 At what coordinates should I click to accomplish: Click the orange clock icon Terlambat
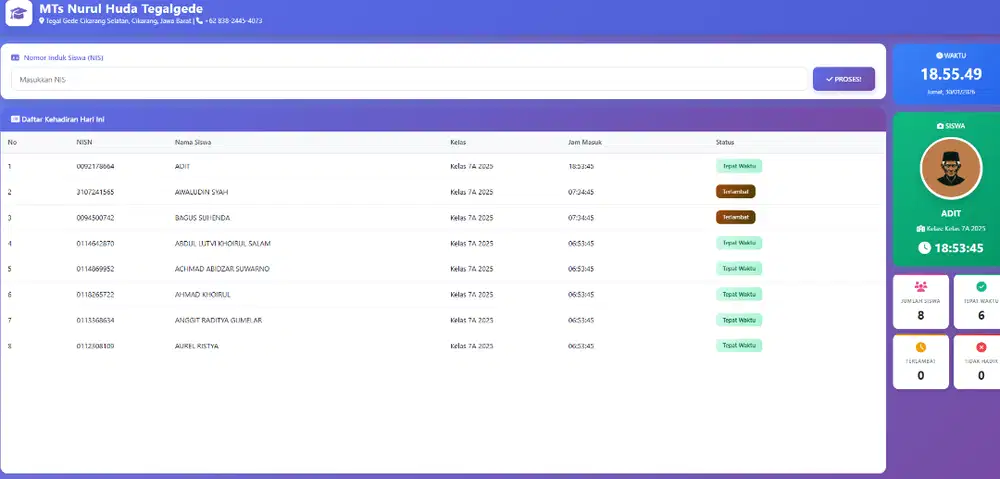920,347
